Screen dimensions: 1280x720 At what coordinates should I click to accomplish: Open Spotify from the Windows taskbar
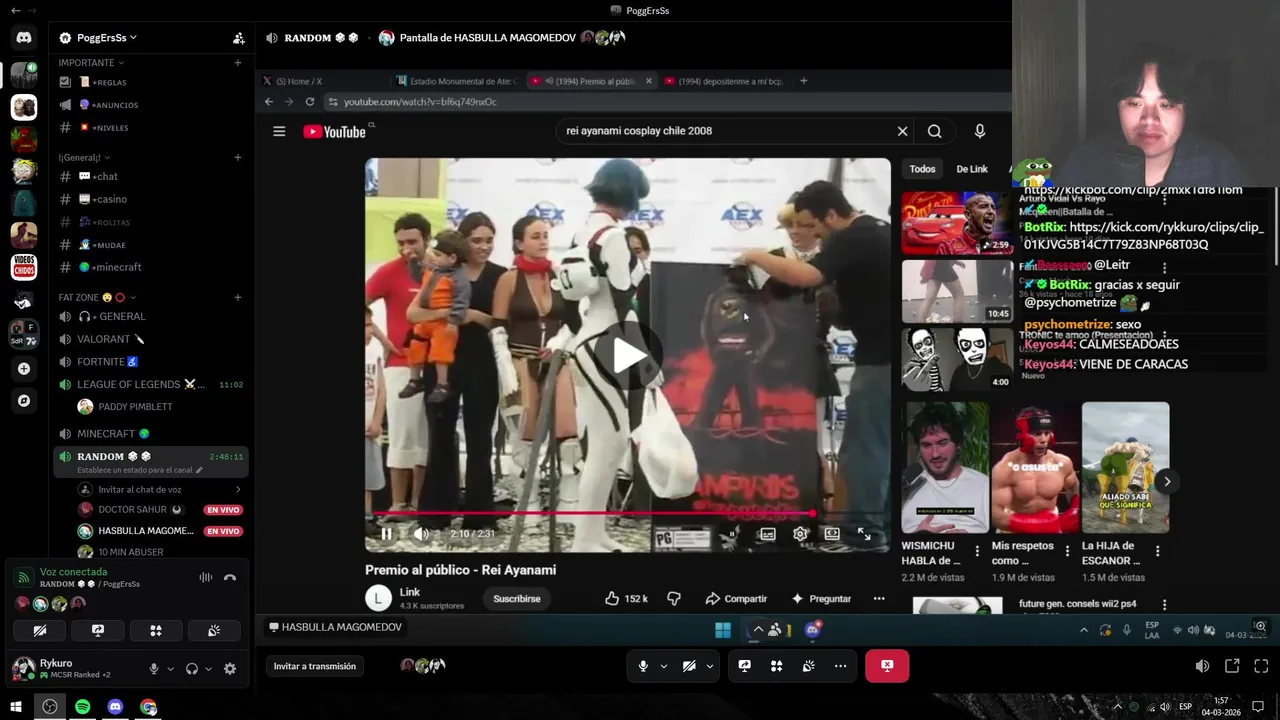pos(82,707)
